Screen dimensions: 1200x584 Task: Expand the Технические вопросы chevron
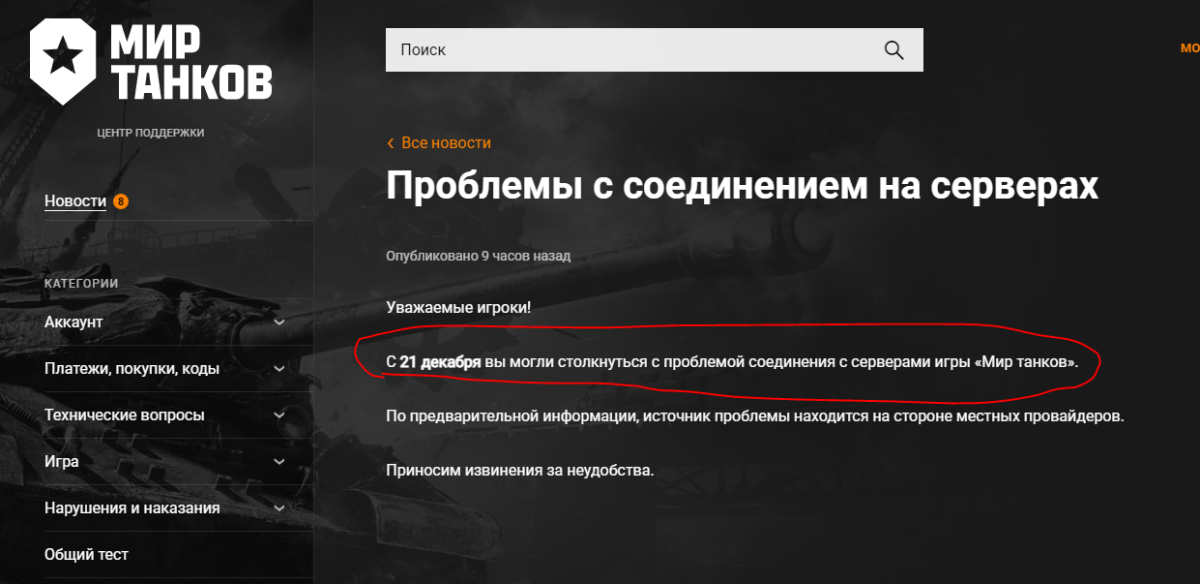[x=279, y=415]
